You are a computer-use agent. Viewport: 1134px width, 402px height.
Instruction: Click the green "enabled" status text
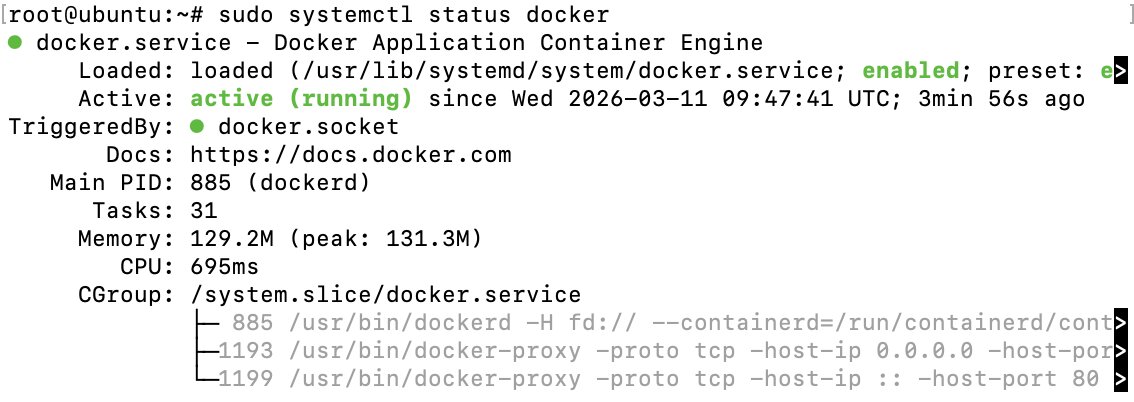[910, 71]
